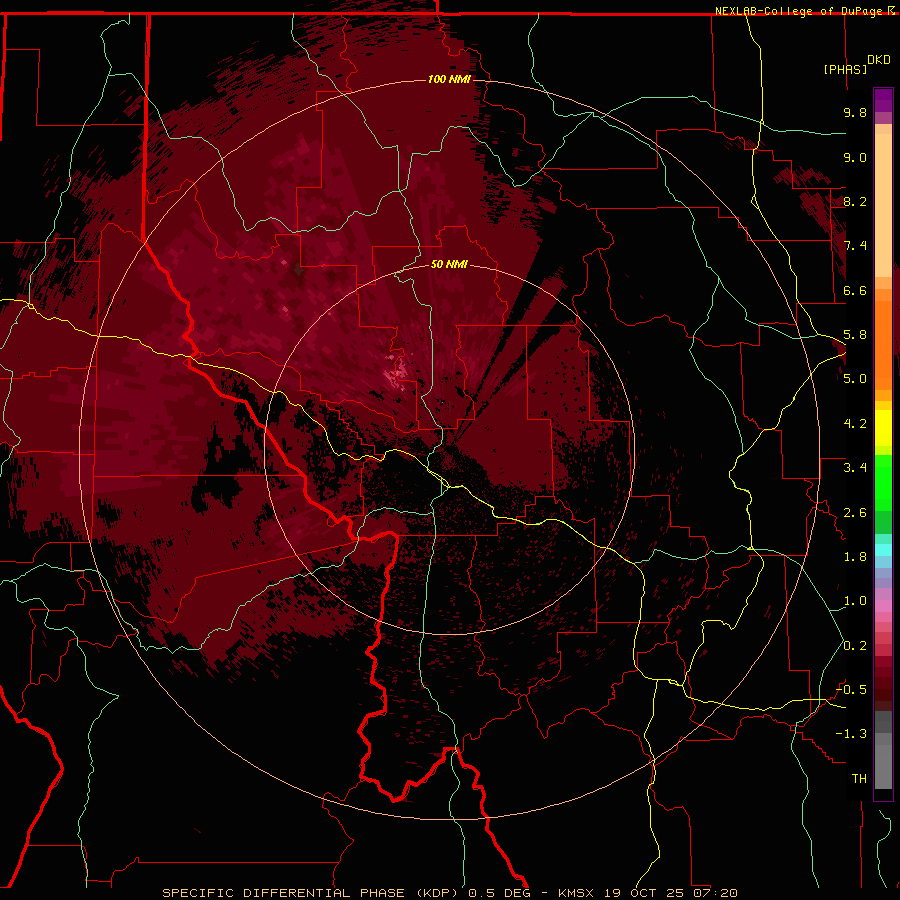Select the cyan segment of the color bar
Image resolution: width=900 pixels, height=900 pixels.
pos(883,550)
